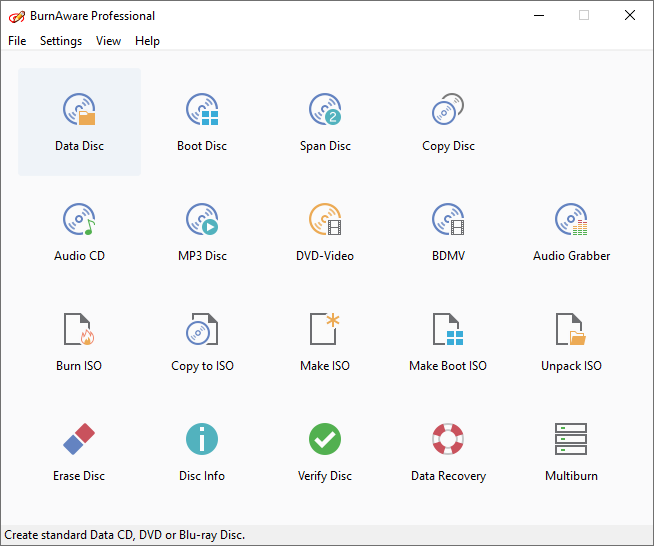Launch the Unpack ISO tool

pyautogui.click(x=571, y=330)
